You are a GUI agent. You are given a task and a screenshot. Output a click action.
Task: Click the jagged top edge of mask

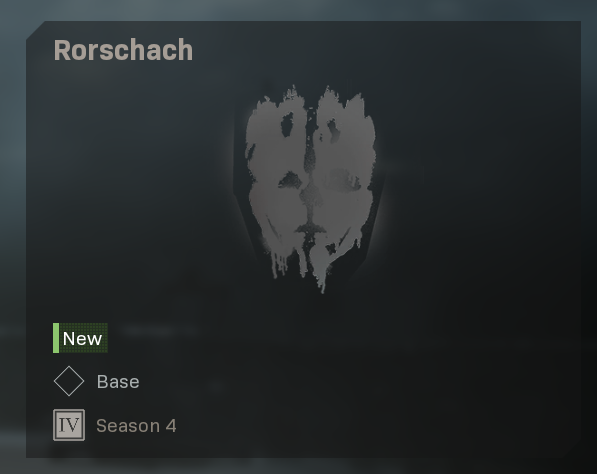point(310,95)
